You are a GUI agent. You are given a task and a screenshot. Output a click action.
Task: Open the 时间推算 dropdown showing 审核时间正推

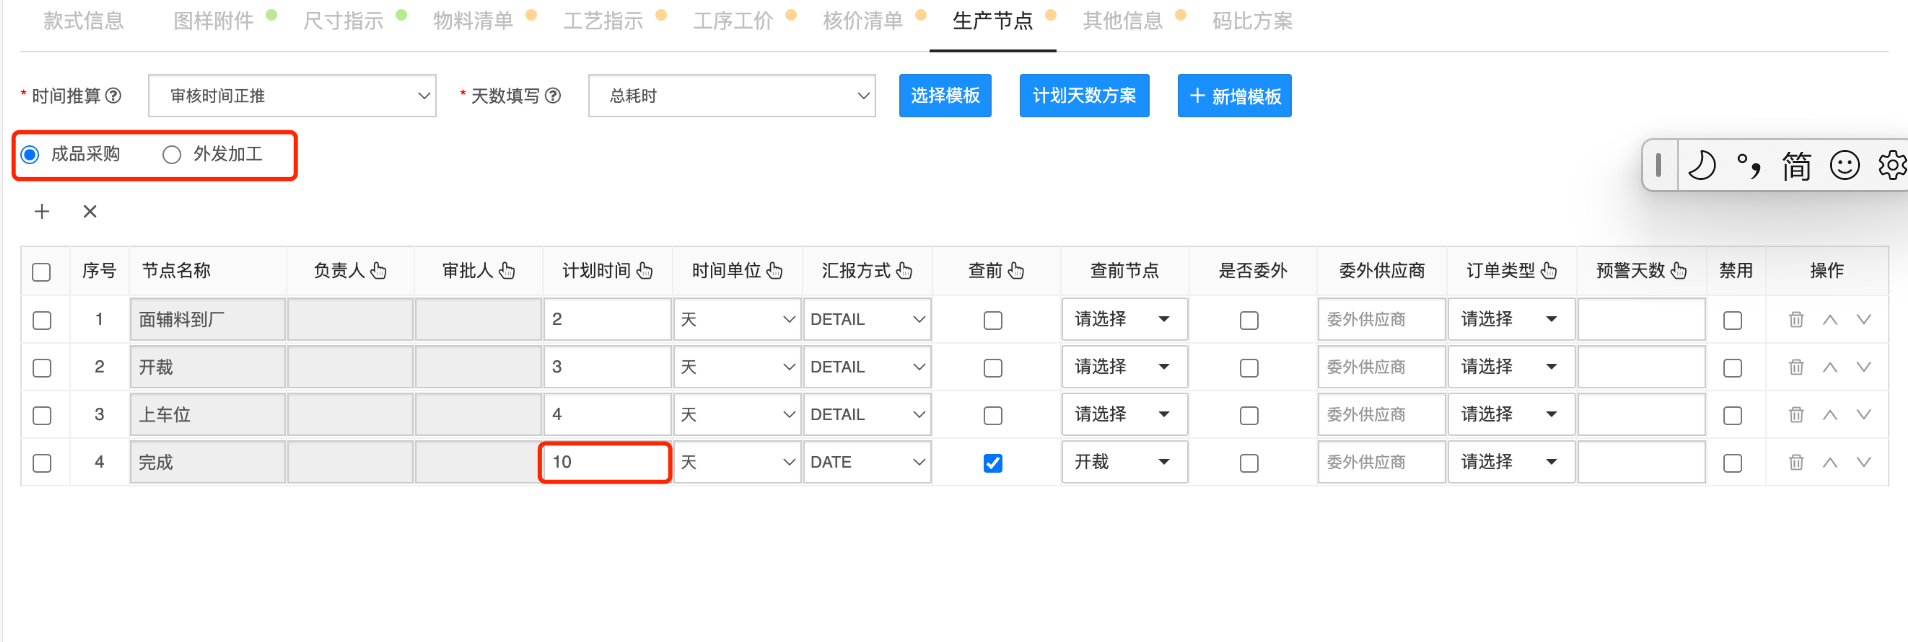pos(292,96)
